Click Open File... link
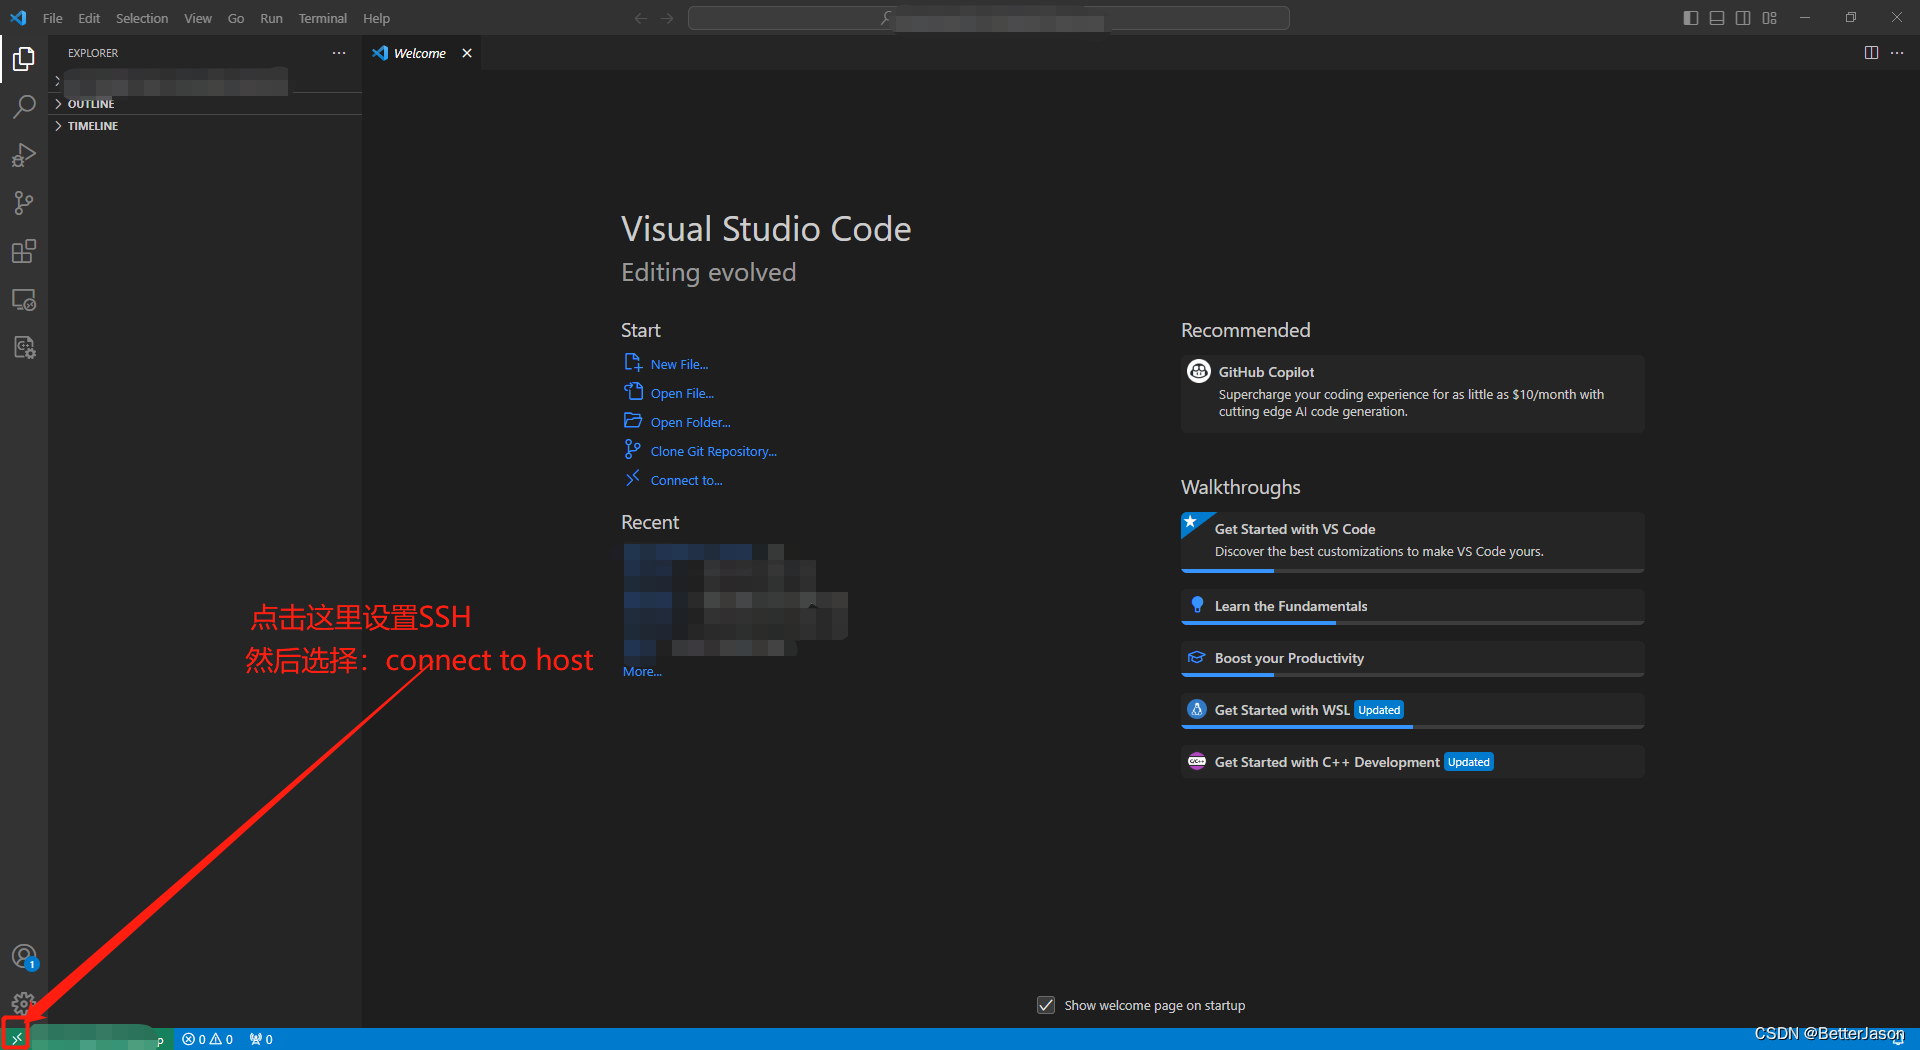Image resolution: width=1920 pixels, height=1050 pixels. click(x=682, y=393)
